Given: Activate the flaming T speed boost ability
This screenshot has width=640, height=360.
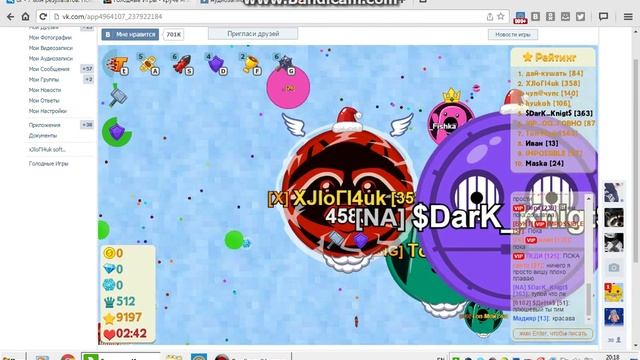Looking at the screenshot, I should point(117,65).
